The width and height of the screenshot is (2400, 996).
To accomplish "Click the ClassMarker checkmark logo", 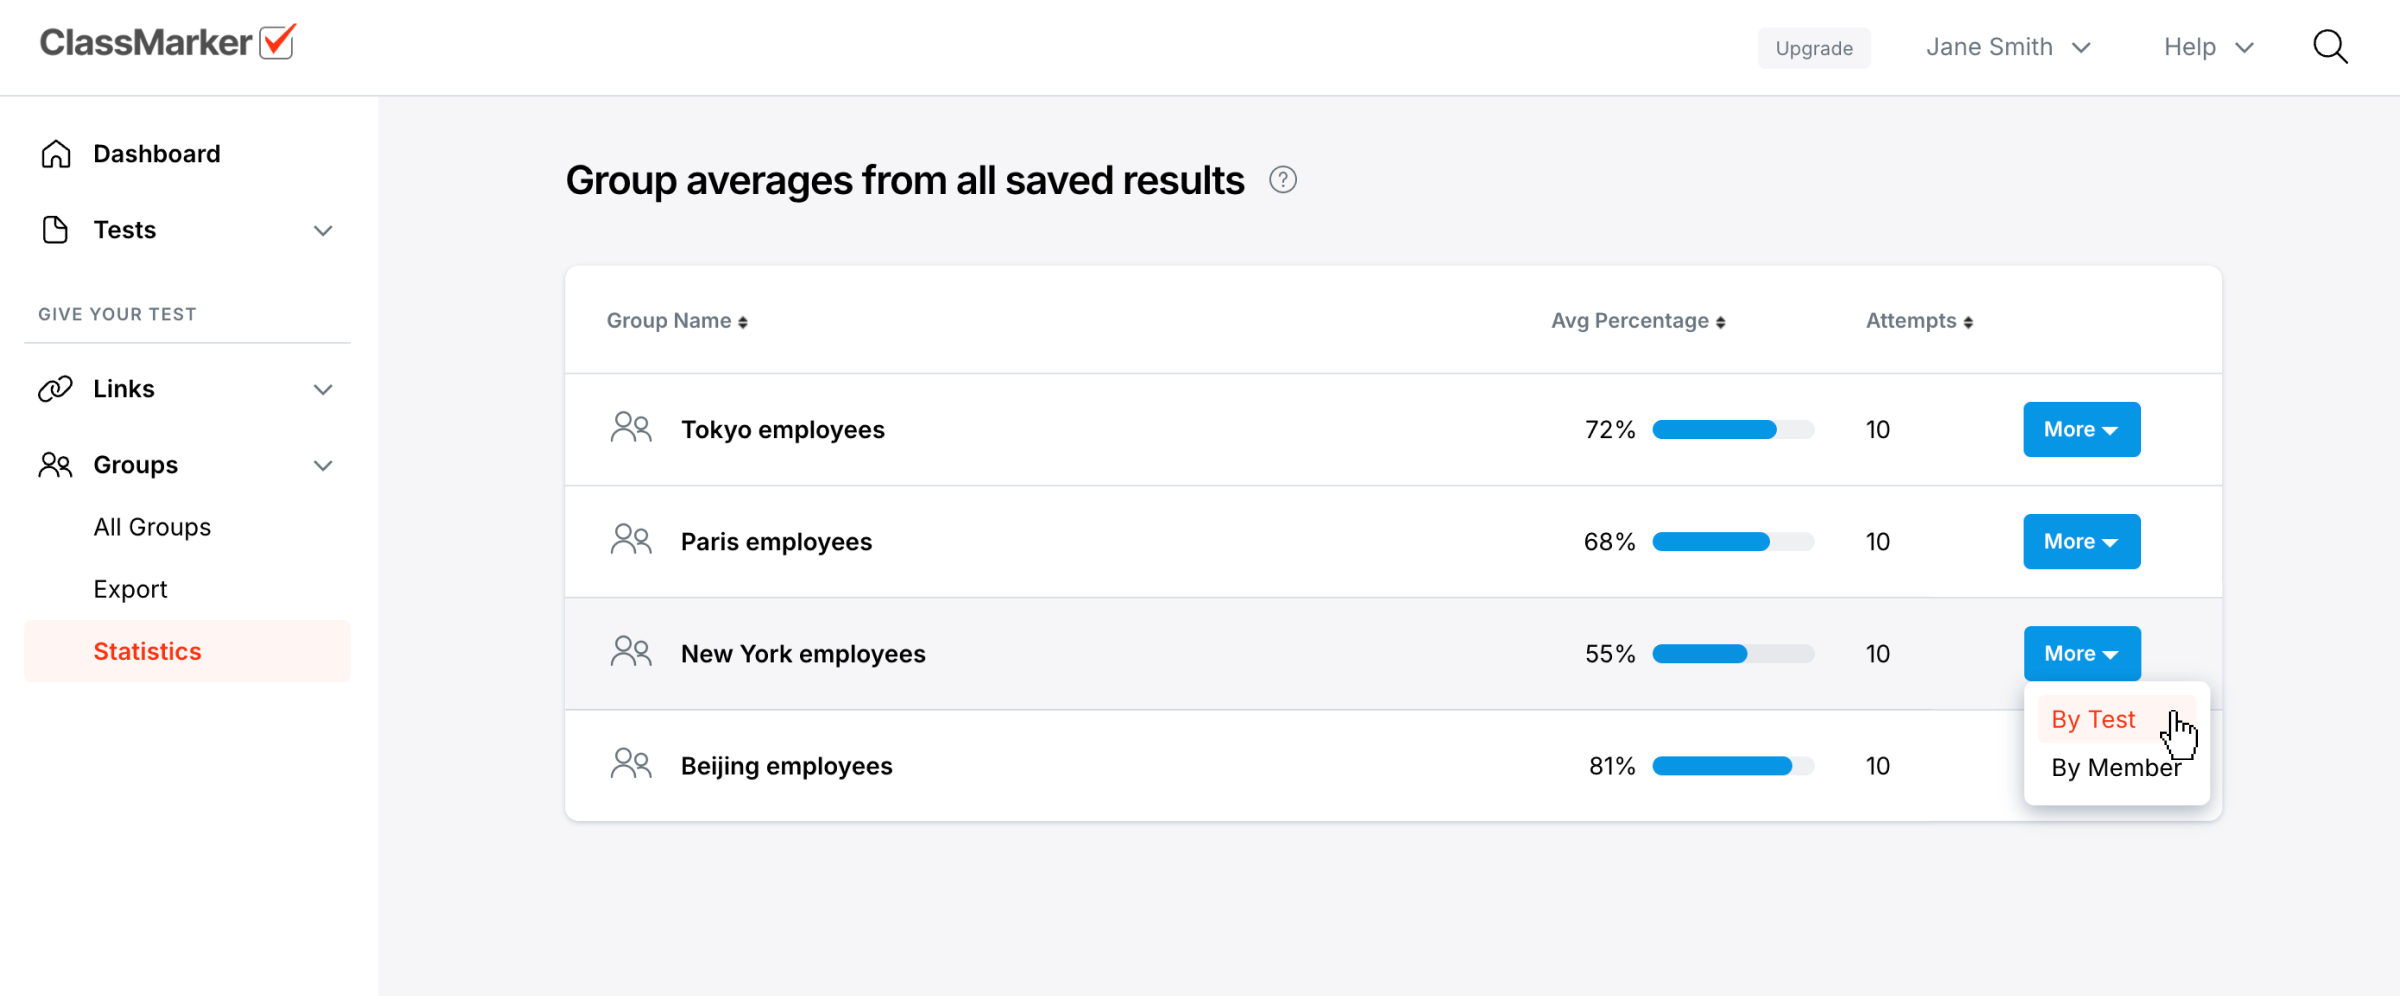I will 277,42.
